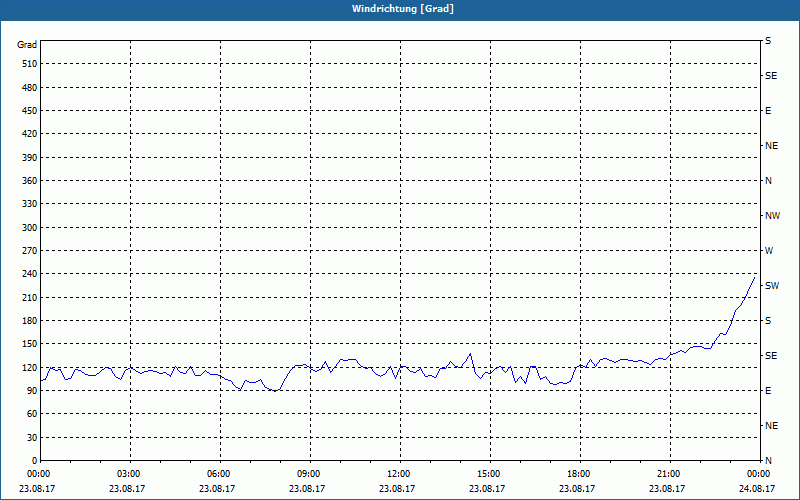Click the 240 y-axis value

click(30, 274)
